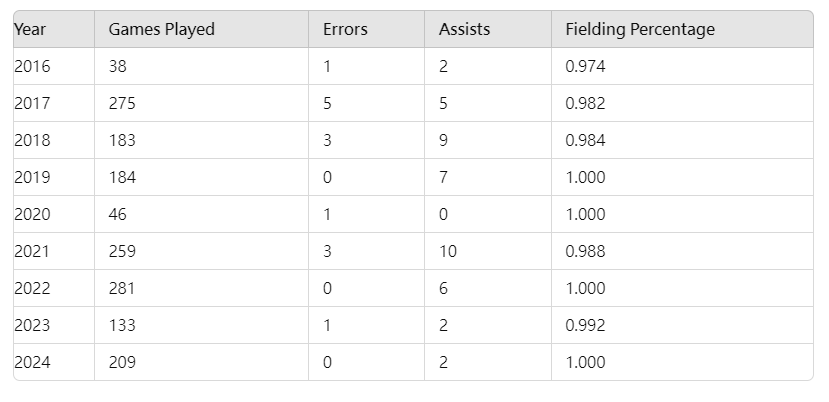This screenshot has width=829, height=402.
Task: Click the 2016 year cell
Action: tap(32, 66)
